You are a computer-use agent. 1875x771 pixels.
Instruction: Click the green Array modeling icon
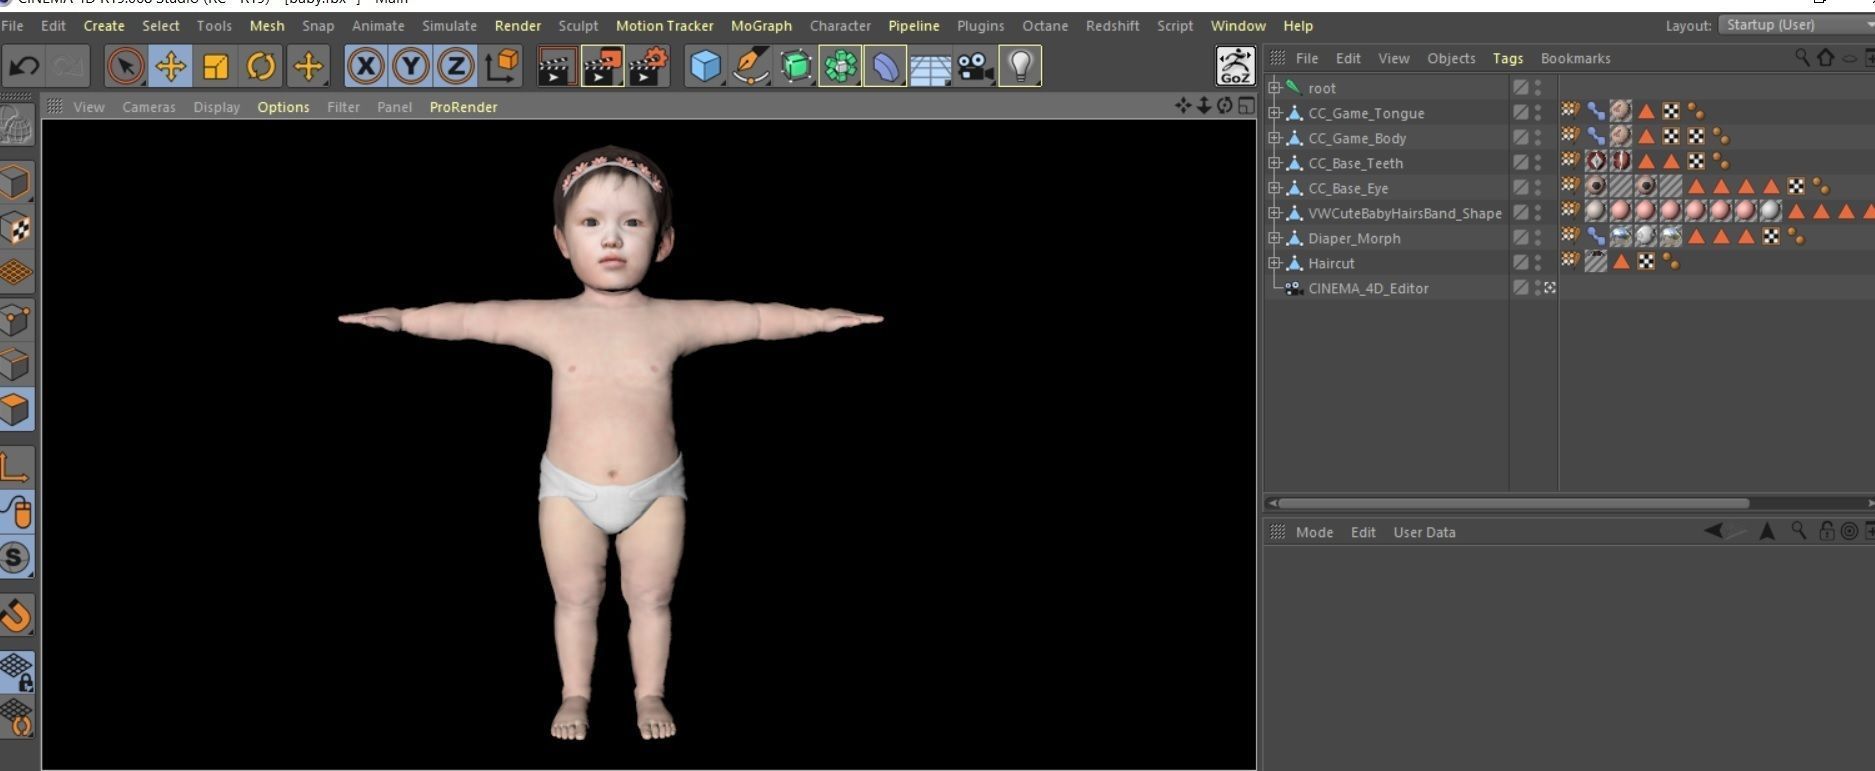pos(840,67)
